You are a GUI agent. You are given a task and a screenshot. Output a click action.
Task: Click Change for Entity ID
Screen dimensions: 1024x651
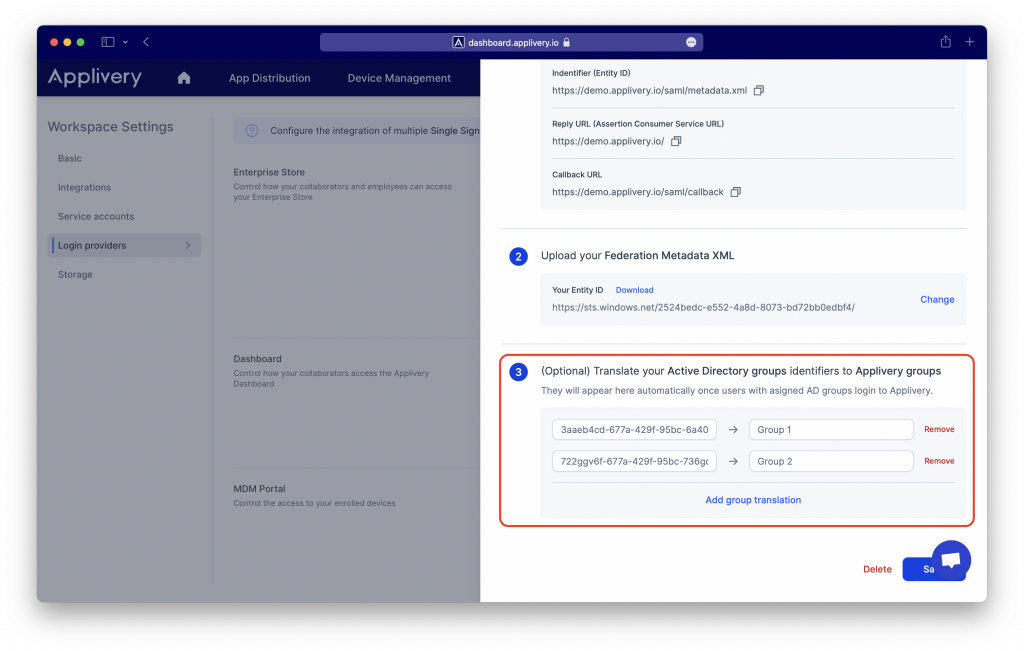click(x=937, y=299)
